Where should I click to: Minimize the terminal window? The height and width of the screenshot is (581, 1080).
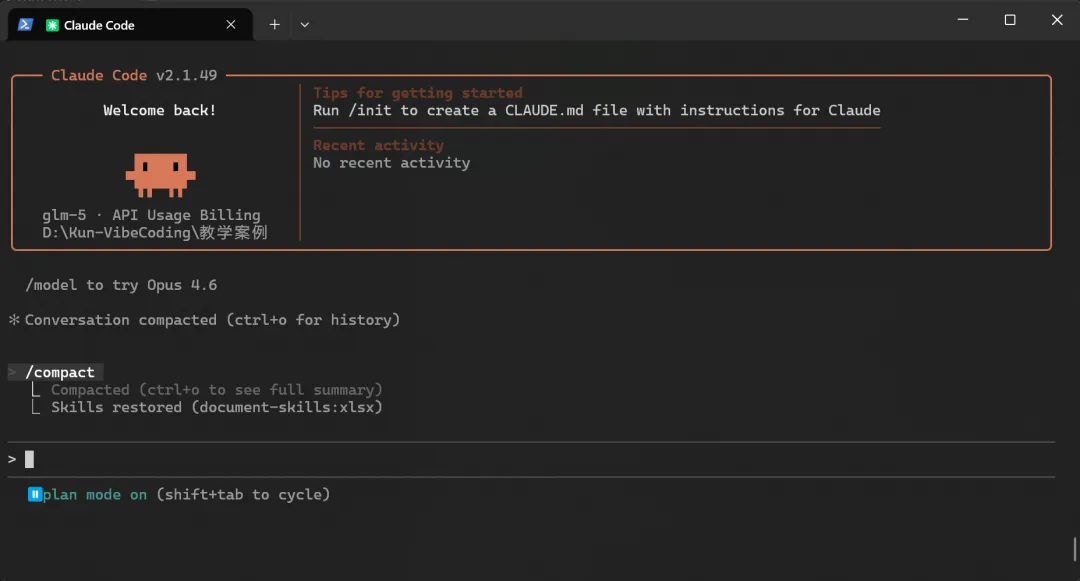pos(963,20)
